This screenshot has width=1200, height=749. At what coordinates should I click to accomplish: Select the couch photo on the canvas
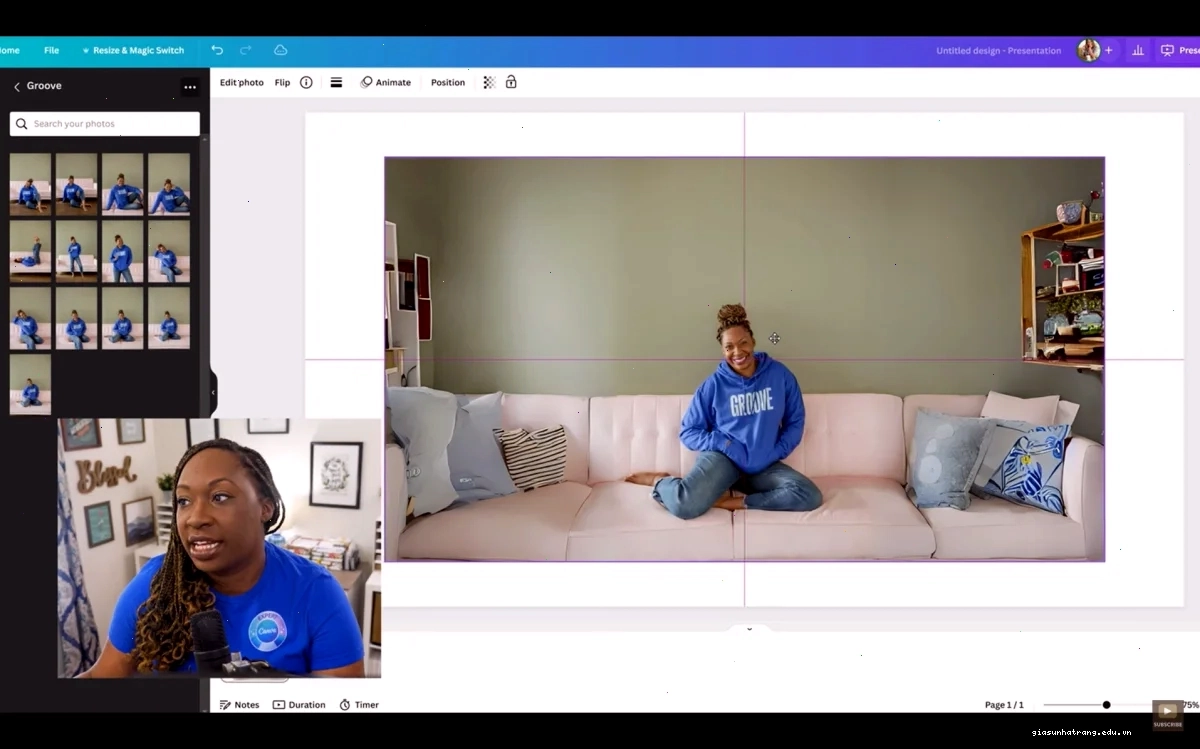coord(744,359)
